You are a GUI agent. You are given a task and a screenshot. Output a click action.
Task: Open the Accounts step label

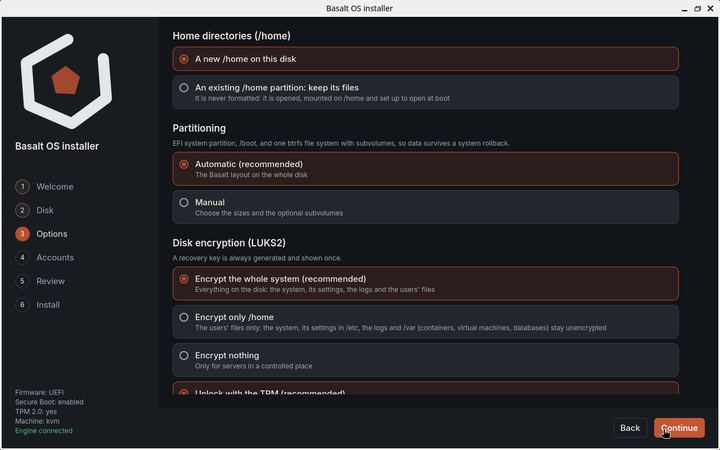point(55,258)
